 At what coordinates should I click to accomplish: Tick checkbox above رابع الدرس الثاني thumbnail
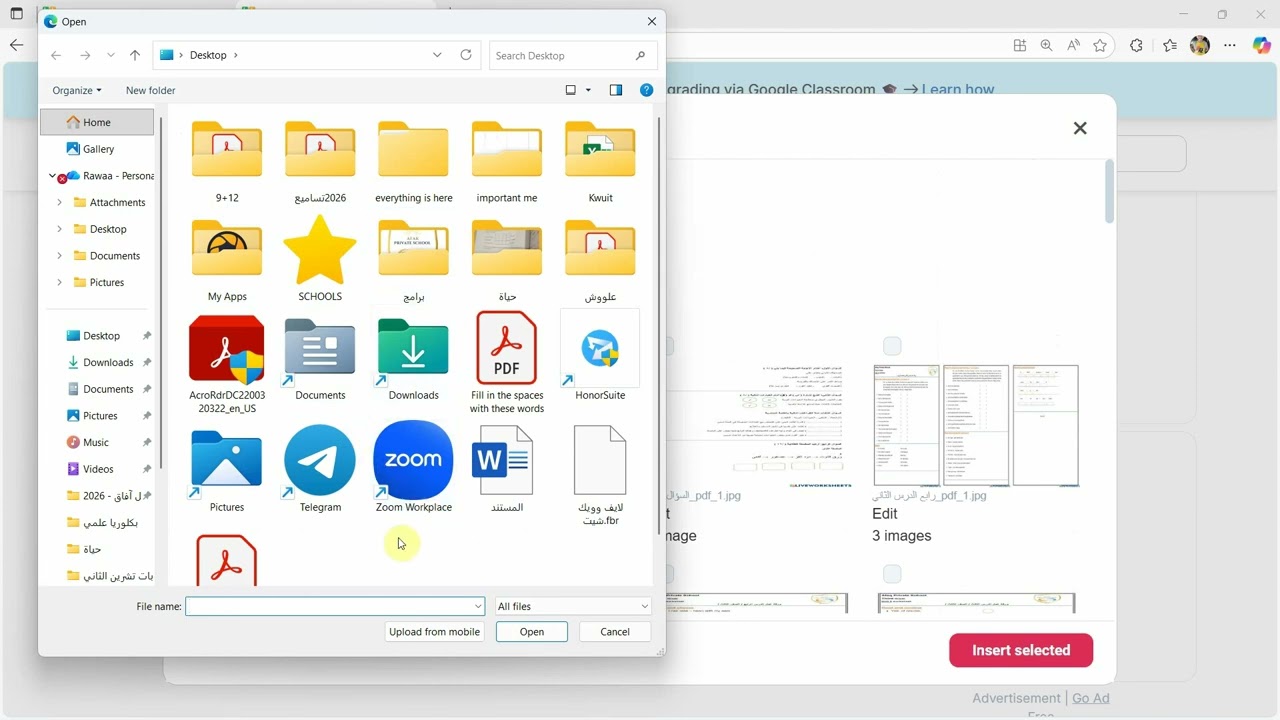tap(892, 346)
